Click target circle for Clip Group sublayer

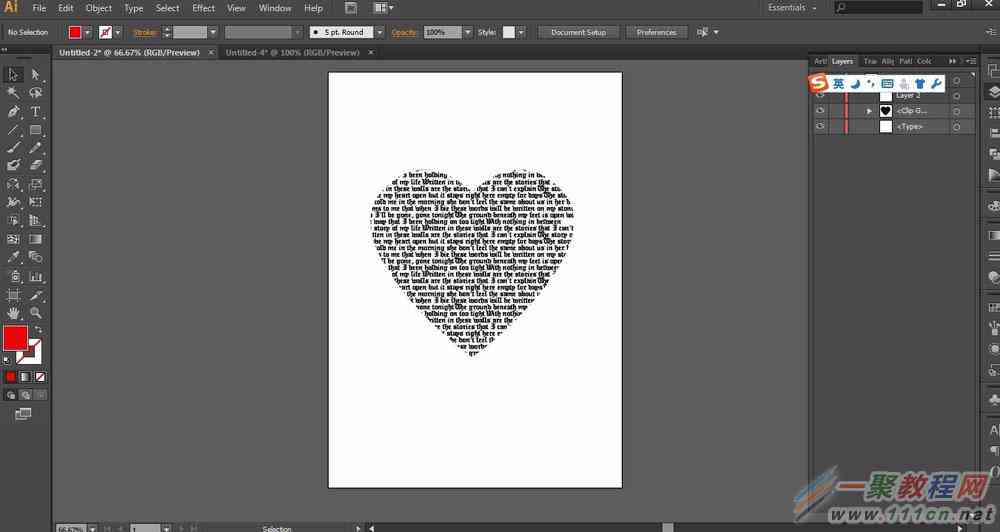click(957, 111)
